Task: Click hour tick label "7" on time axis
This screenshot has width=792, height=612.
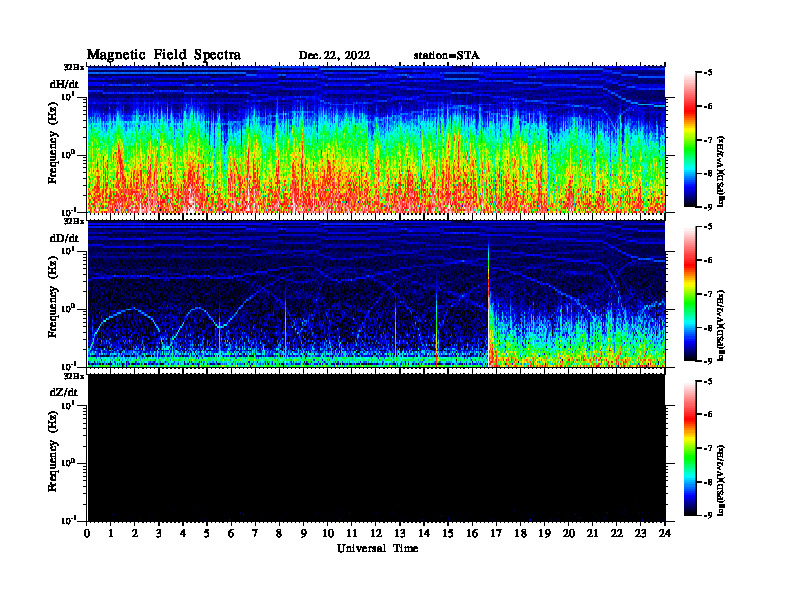Action: point(256,534)
